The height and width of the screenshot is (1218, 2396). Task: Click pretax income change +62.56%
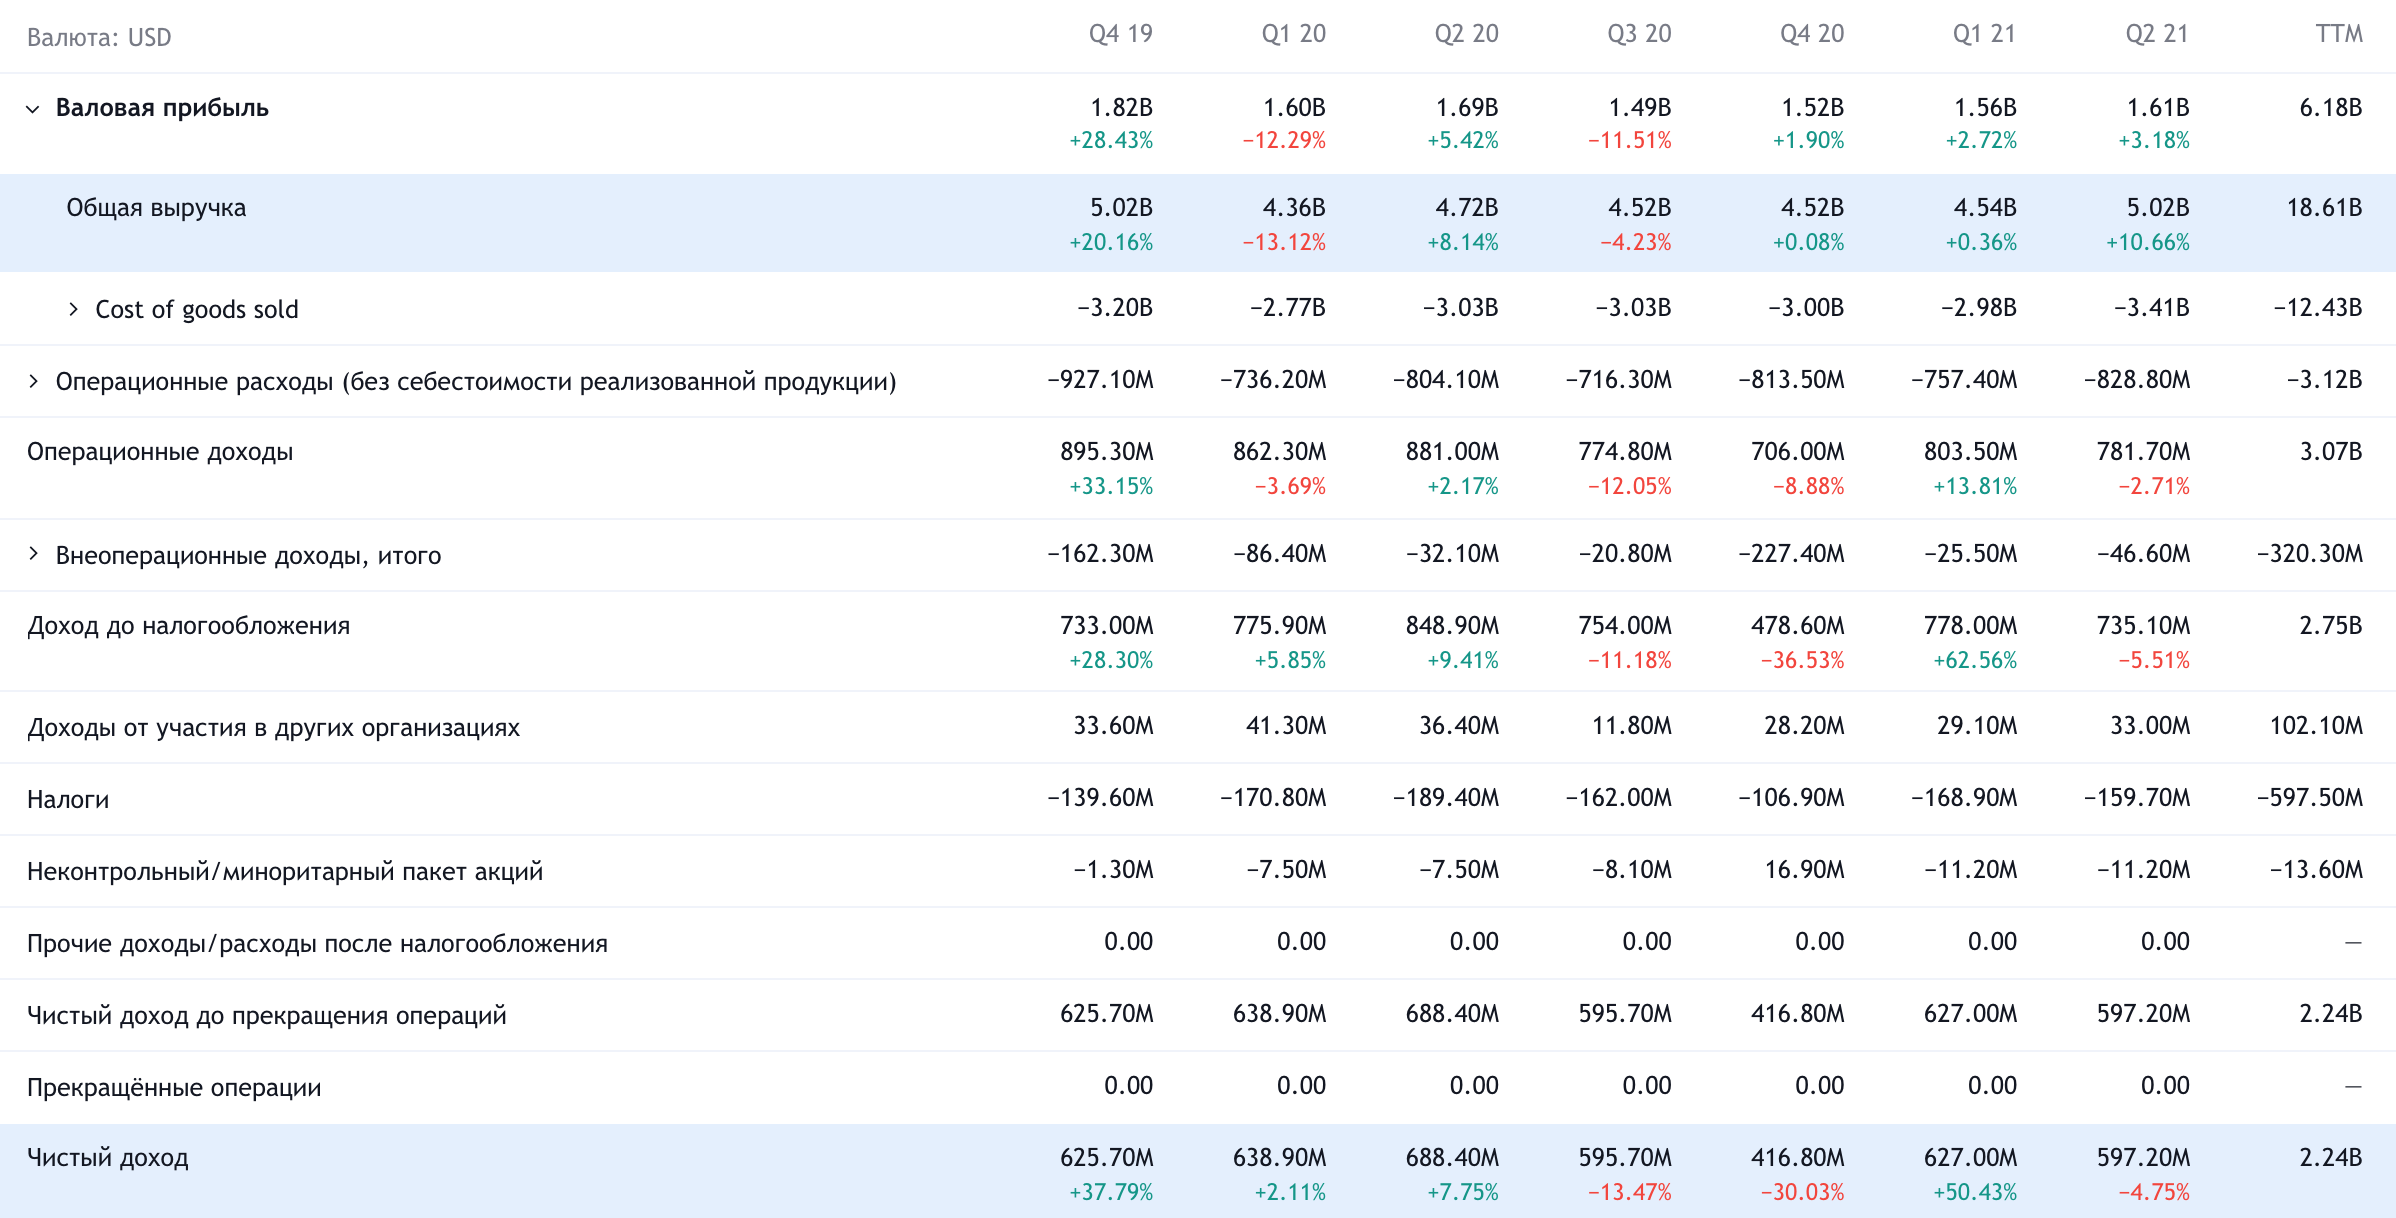[1974, 661]
